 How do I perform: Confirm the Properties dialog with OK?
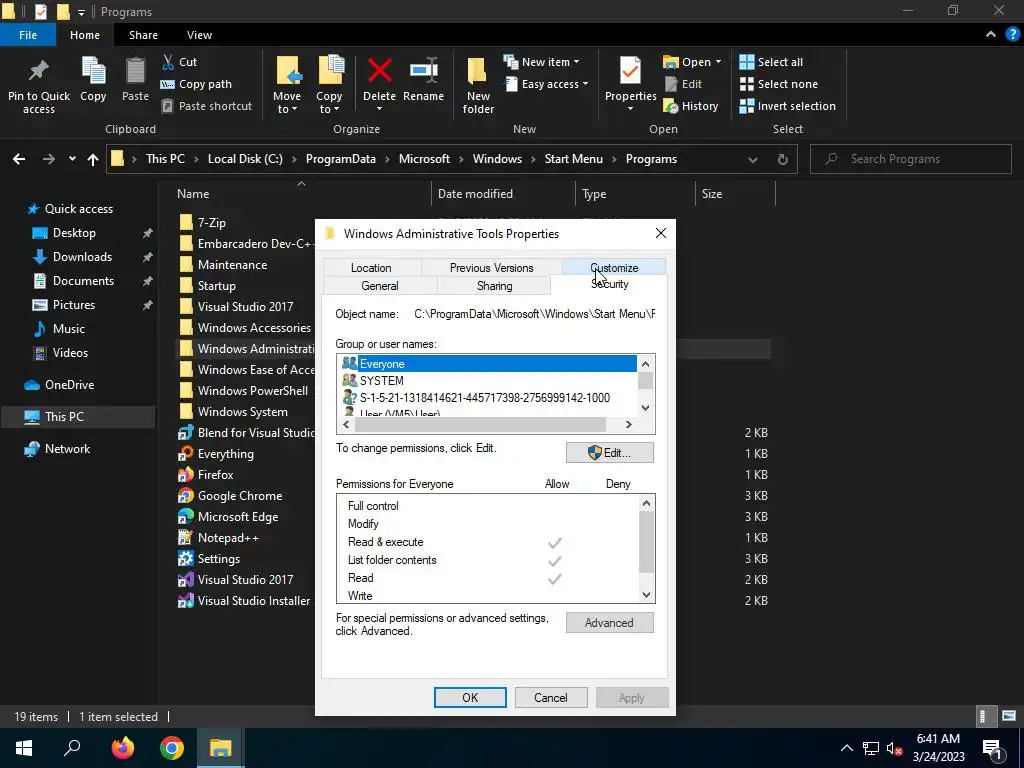coord(470,697)
